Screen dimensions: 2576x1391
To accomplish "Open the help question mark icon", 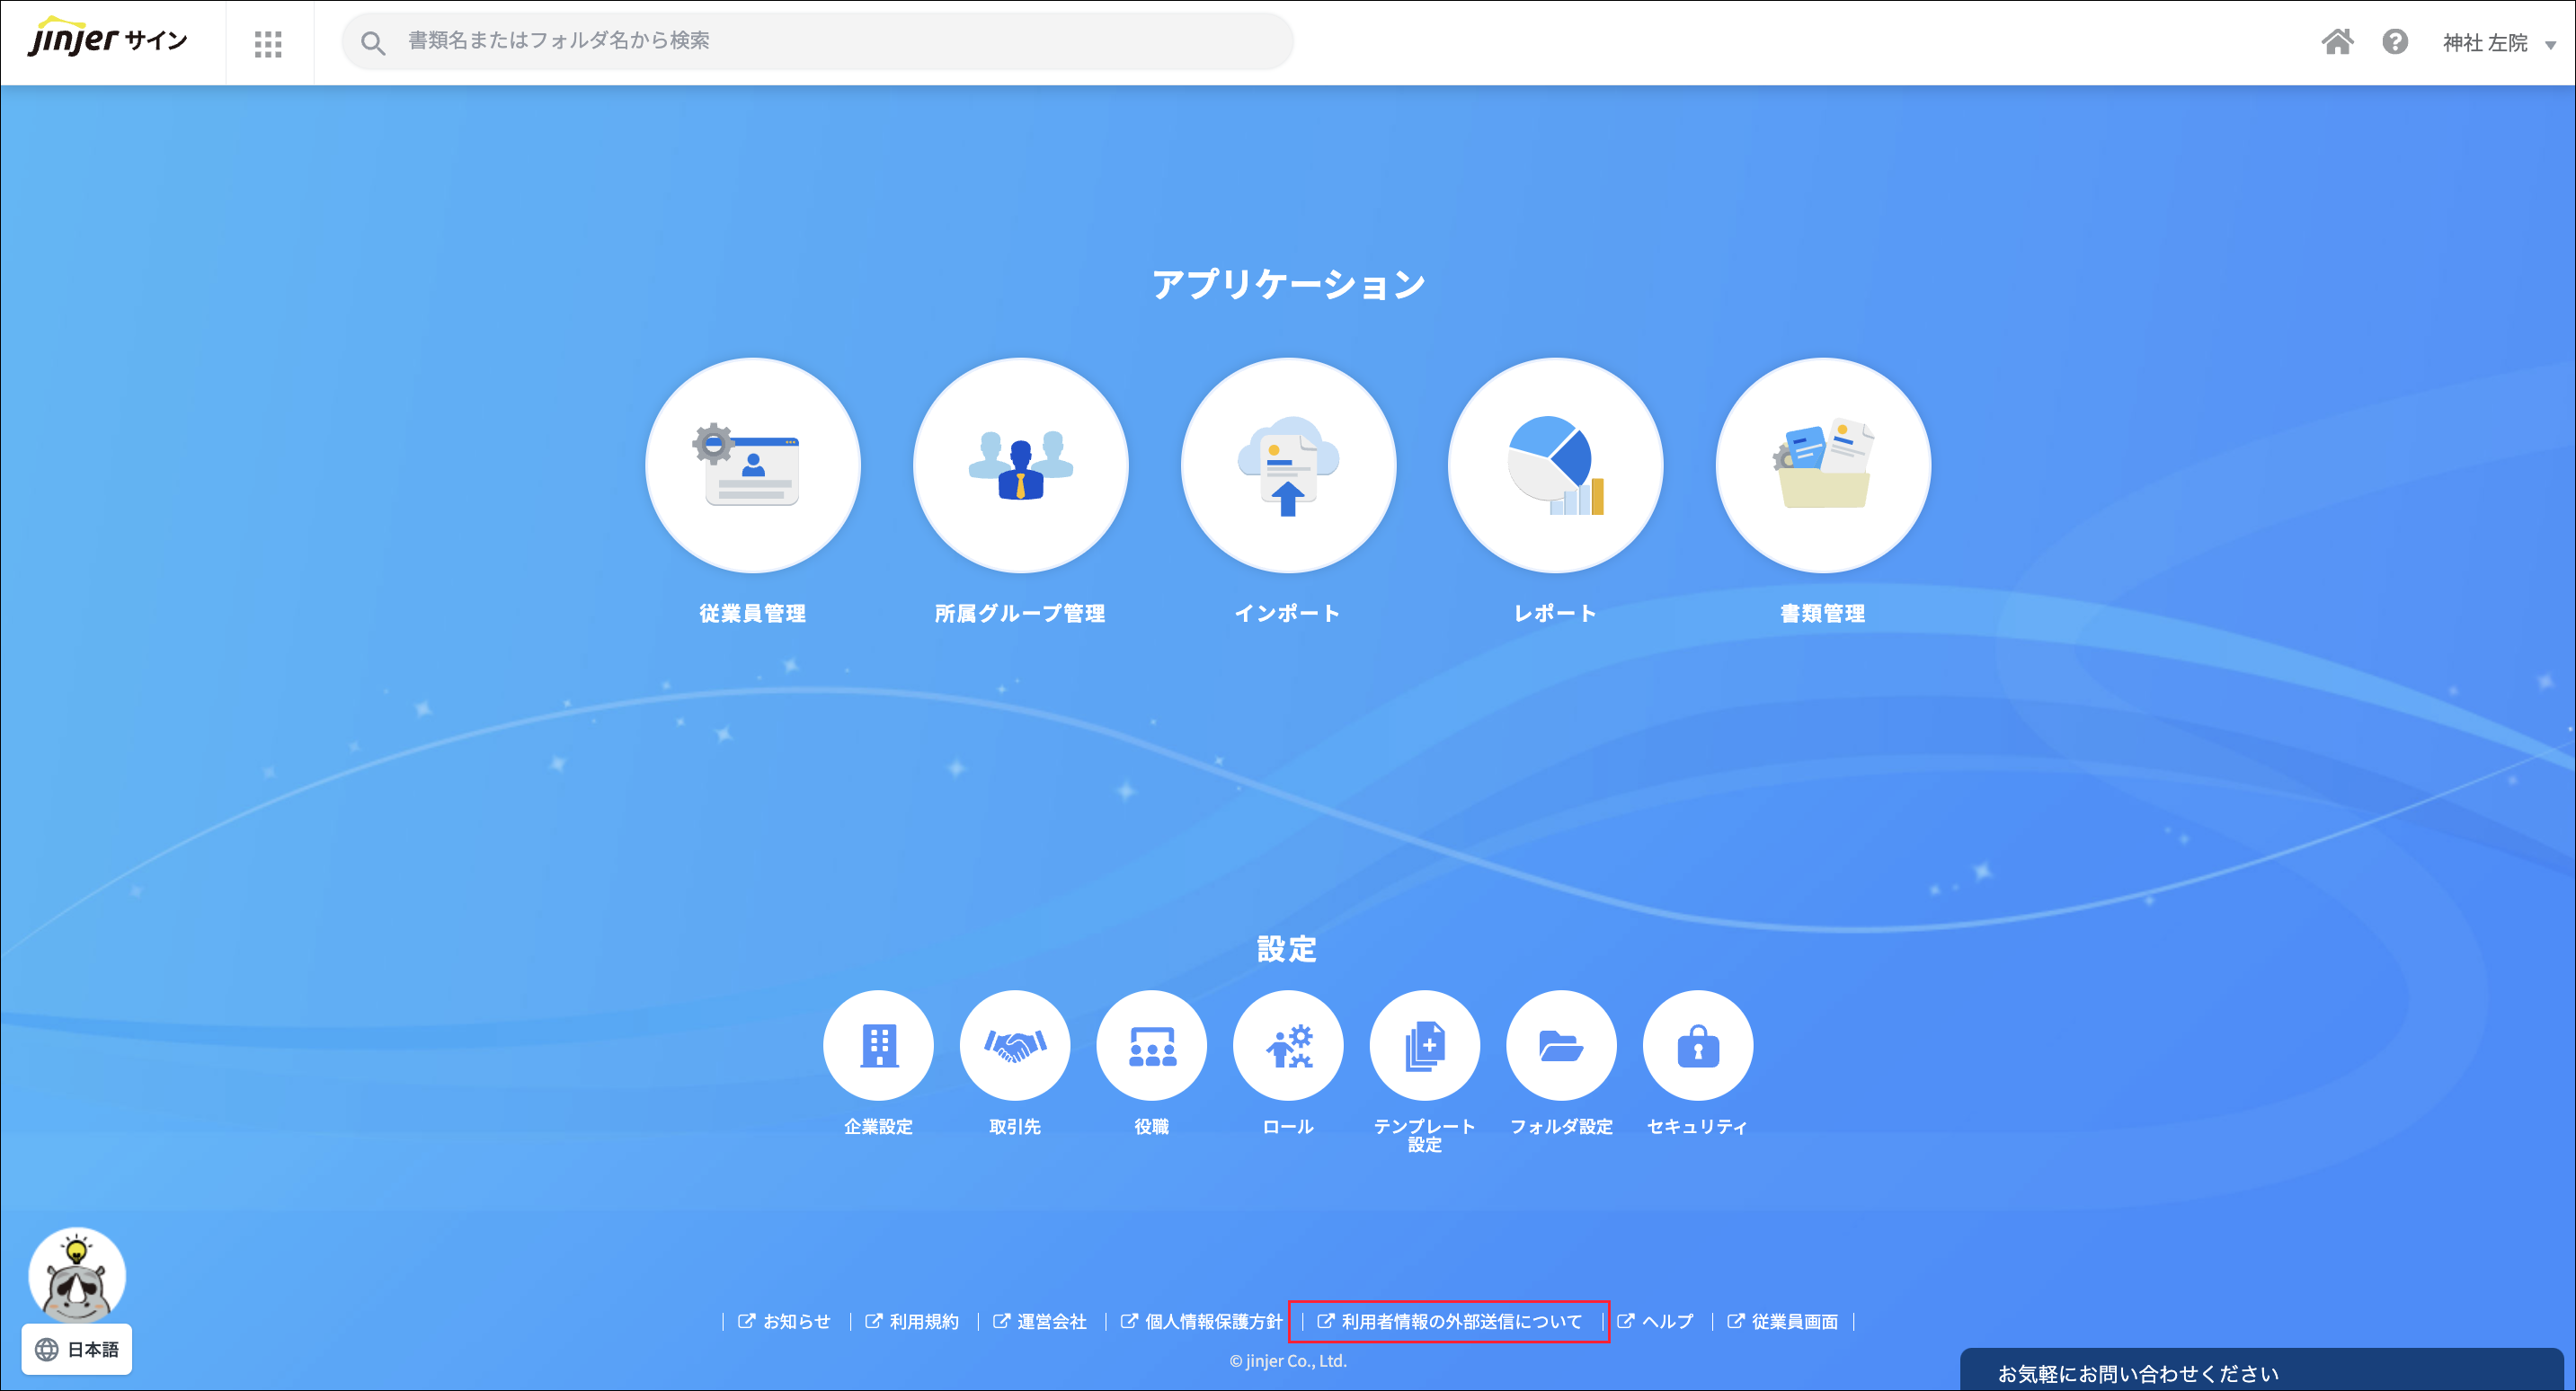I will 2396,42.
